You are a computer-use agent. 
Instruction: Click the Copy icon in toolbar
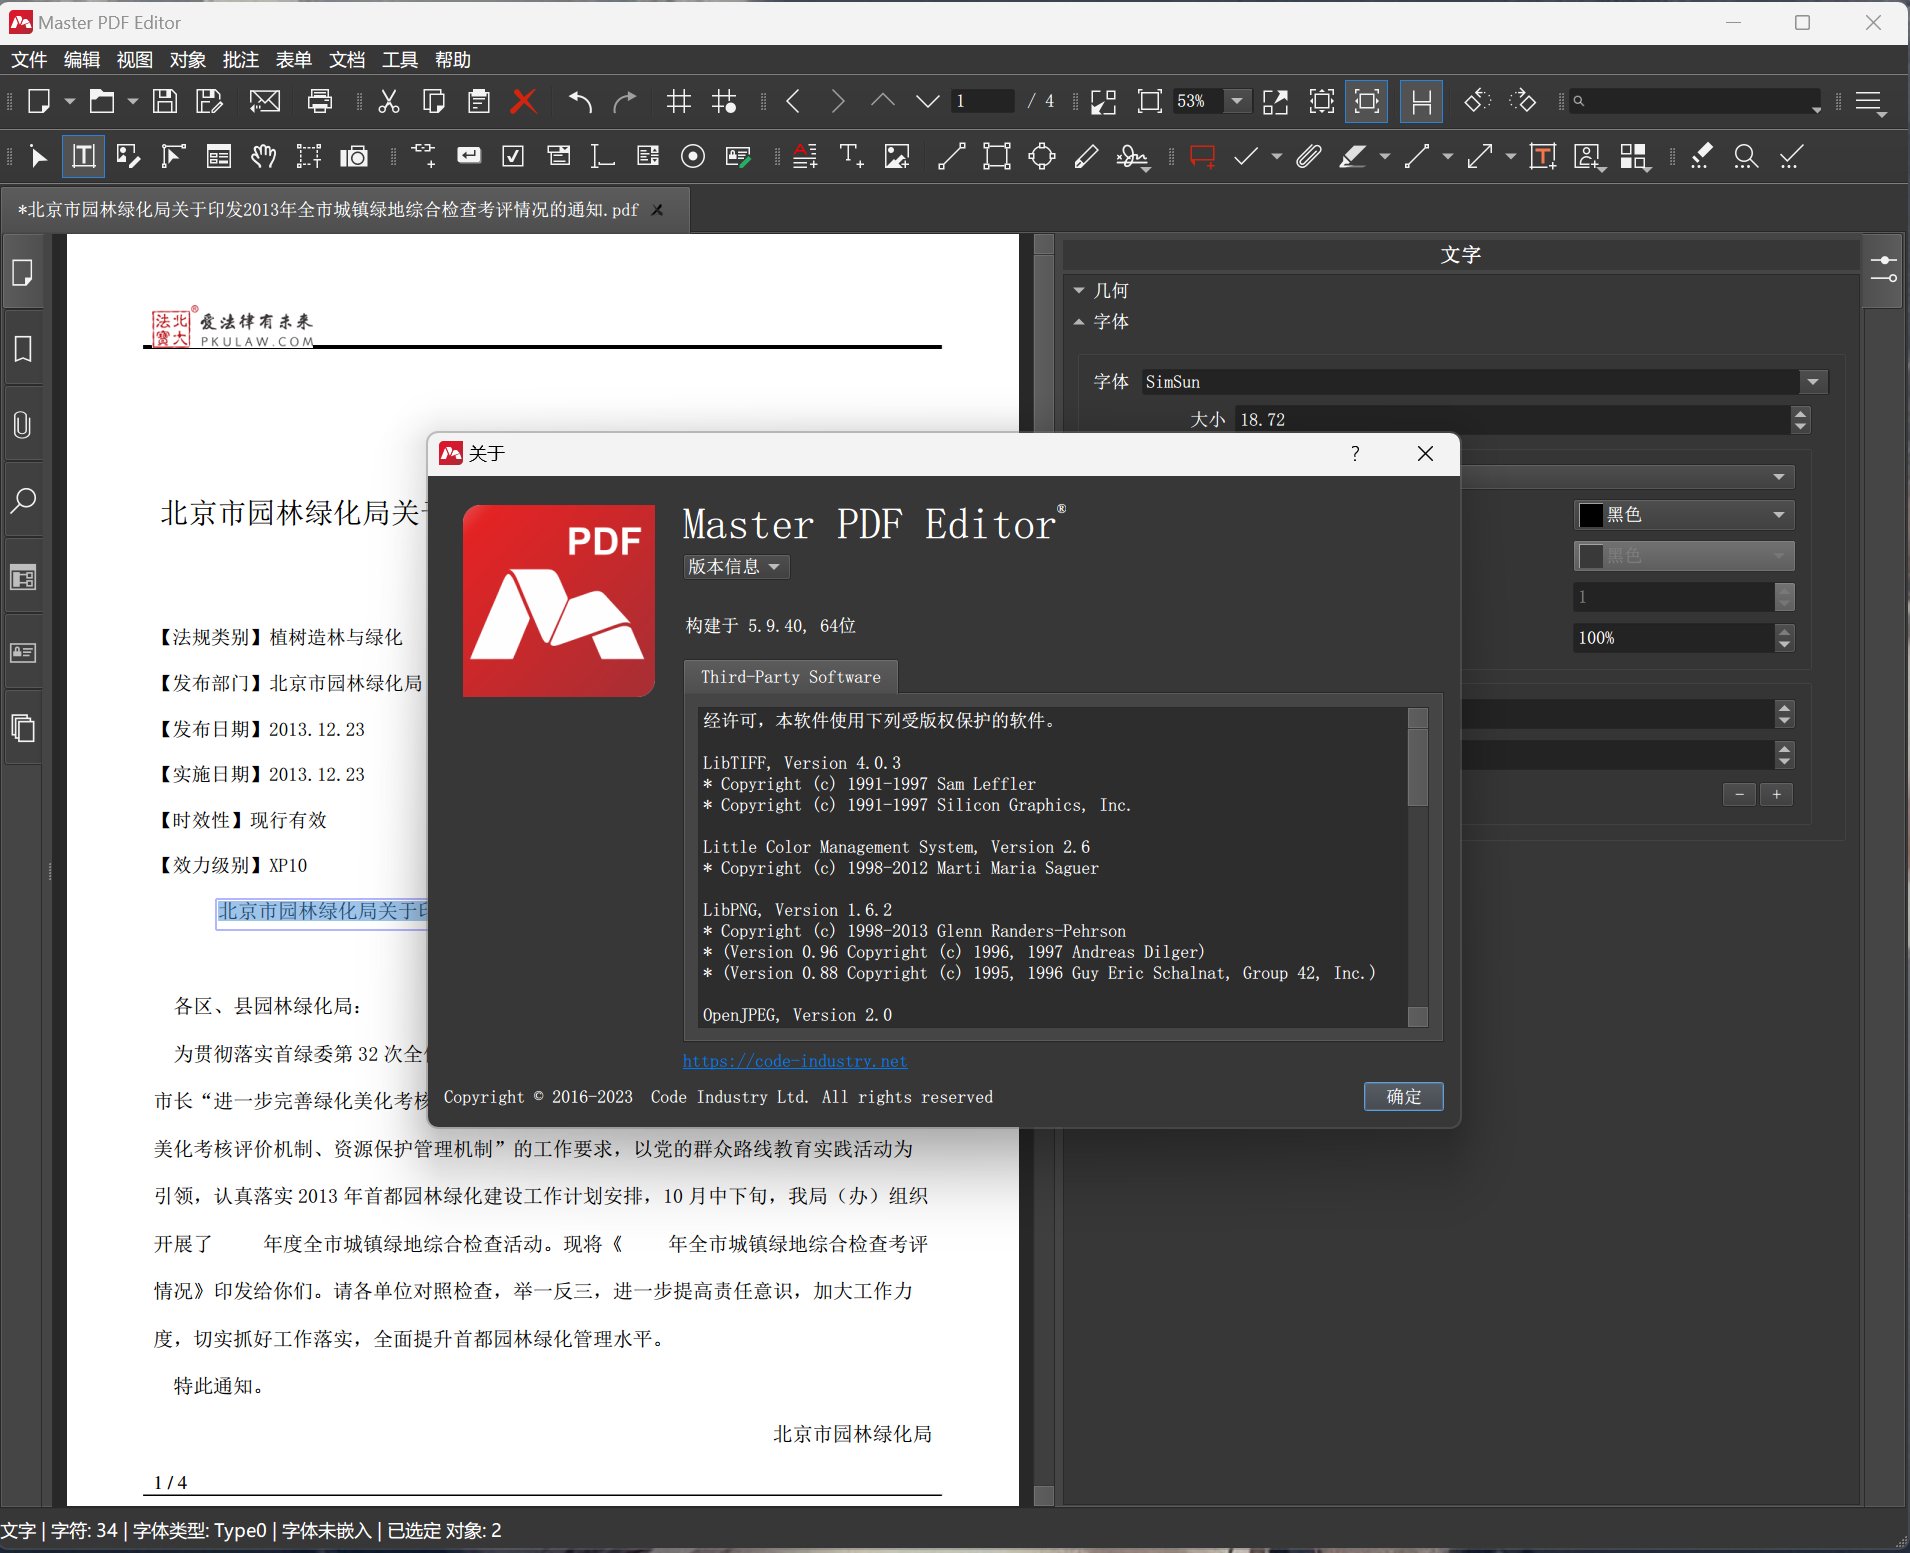pos(434,101)
